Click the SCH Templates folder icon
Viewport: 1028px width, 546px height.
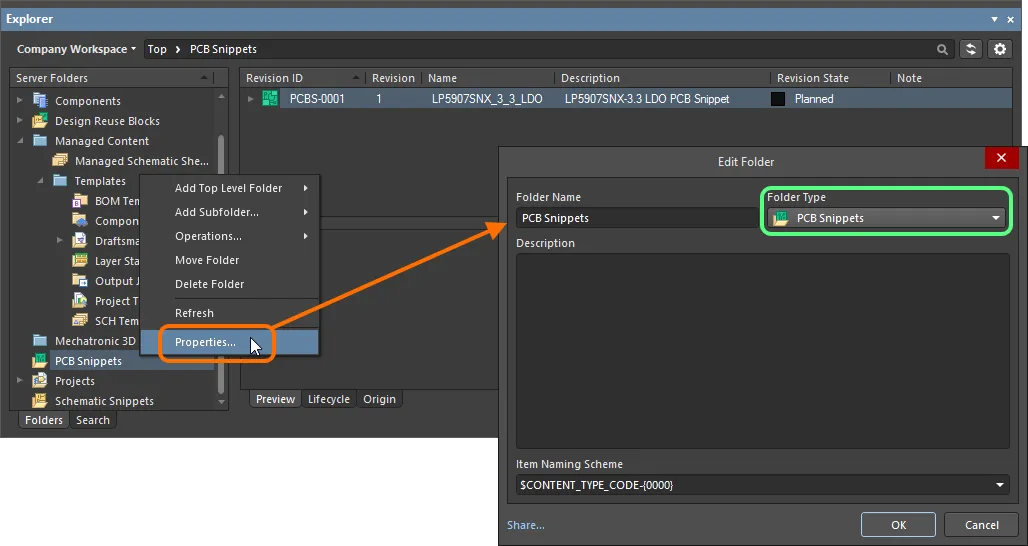click(80, 321)
